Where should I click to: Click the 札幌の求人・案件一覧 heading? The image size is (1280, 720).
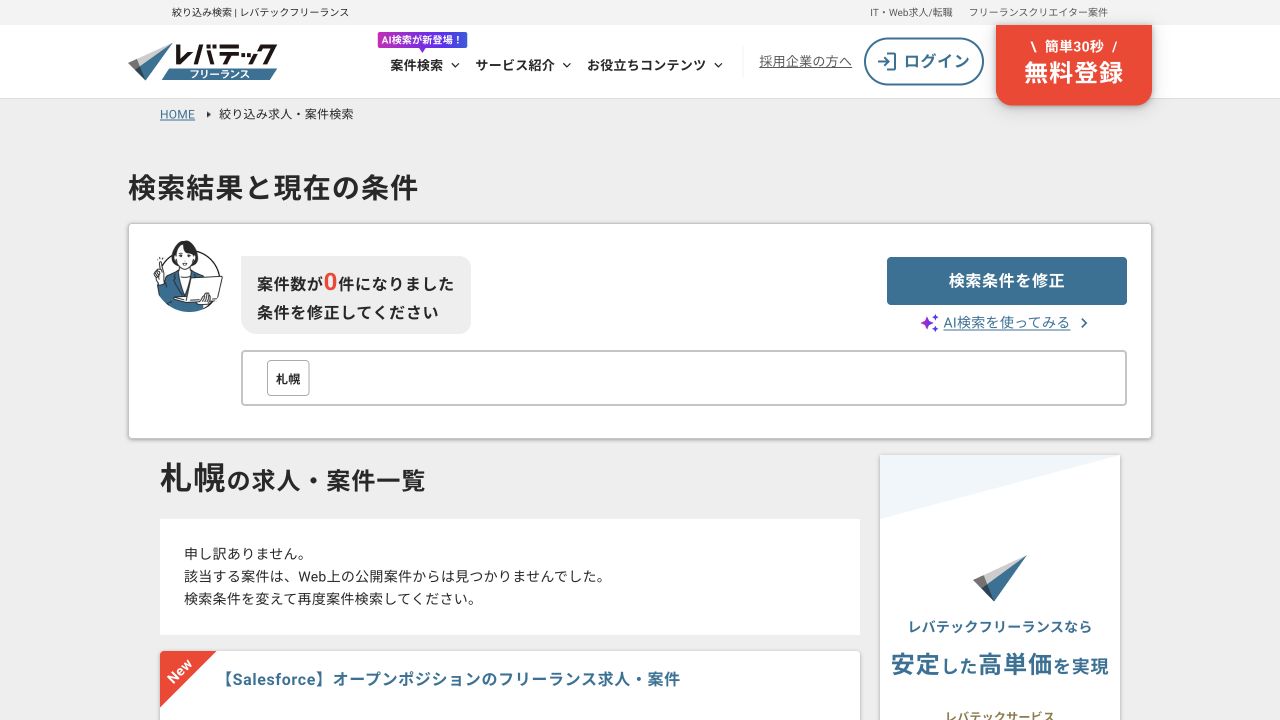click(292, 479)
